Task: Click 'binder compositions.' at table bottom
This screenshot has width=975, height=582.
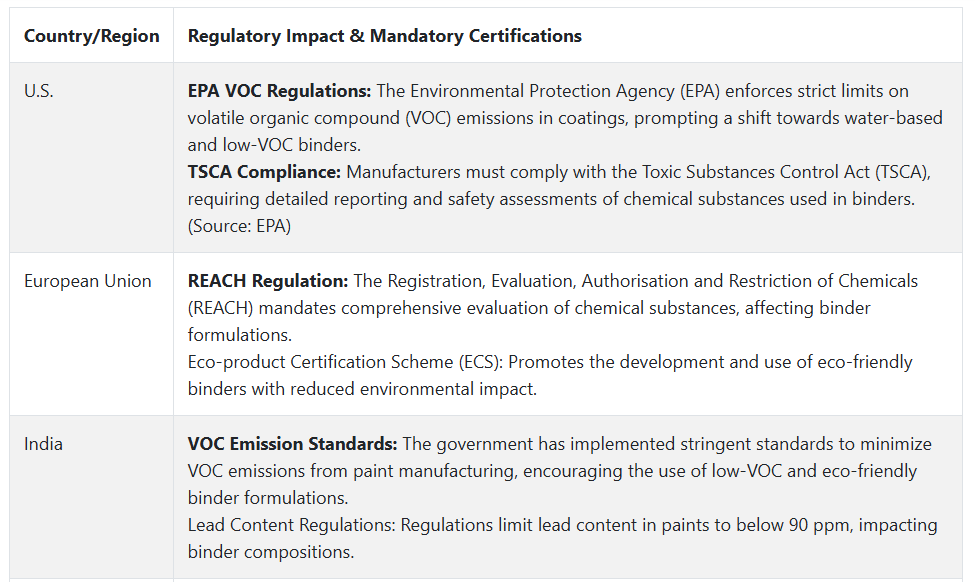Action: tap(271, 552)
